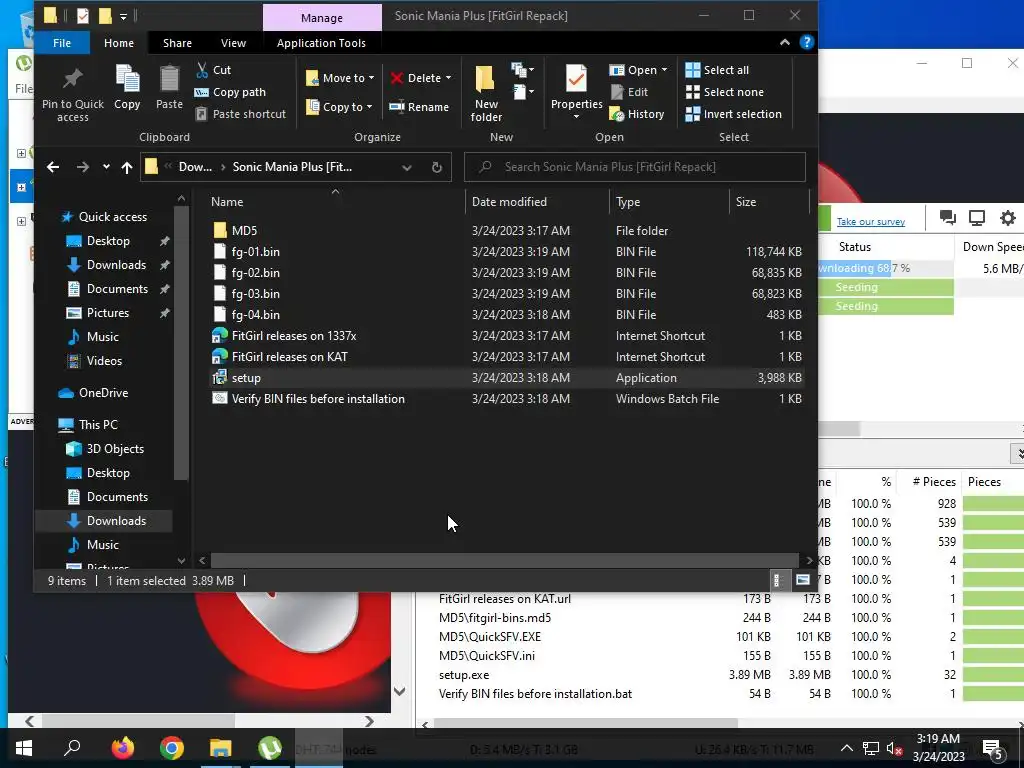
Task: Expand Open dropdown arrow
Action: pos(664,70)
